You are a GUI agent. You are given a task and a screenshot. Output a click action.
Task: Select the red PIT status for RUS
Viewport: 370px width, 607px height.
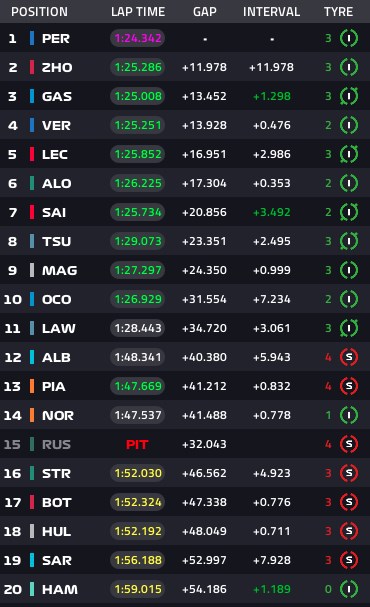click(x=137, y=444)
